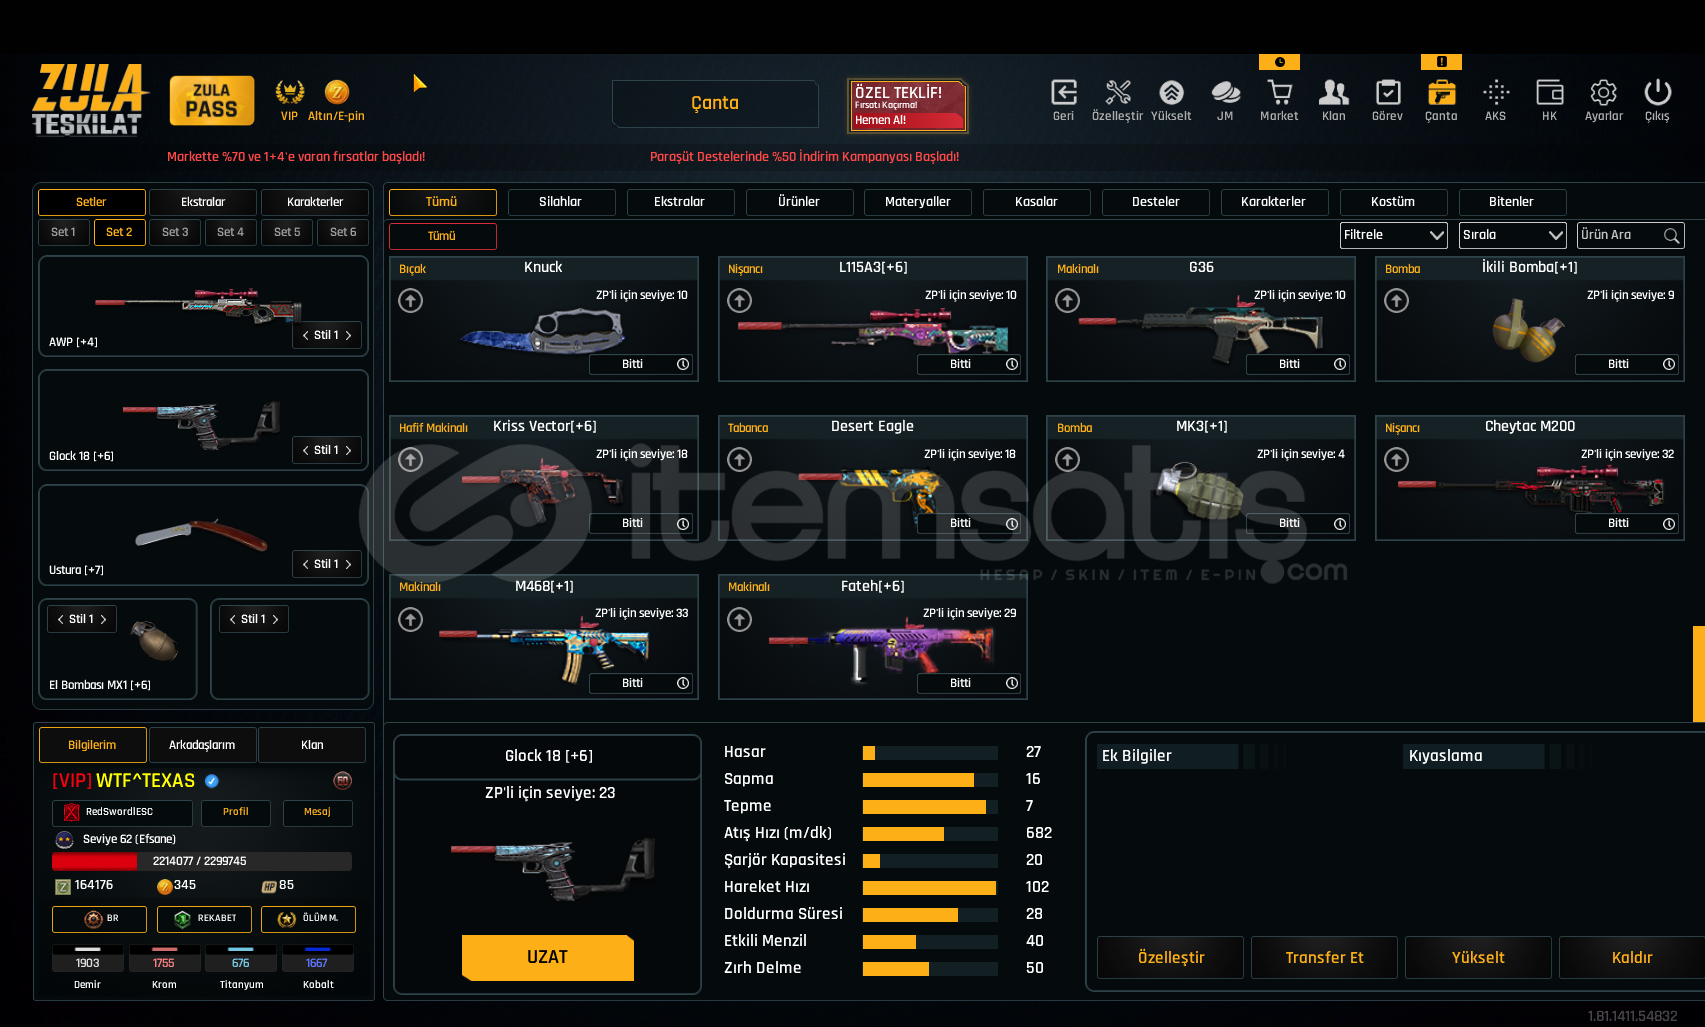This screenshot has height=1027, width=1705.
Task: Click the upgrade arrow on Cheytac M200 card
Action: (1397, 459)
